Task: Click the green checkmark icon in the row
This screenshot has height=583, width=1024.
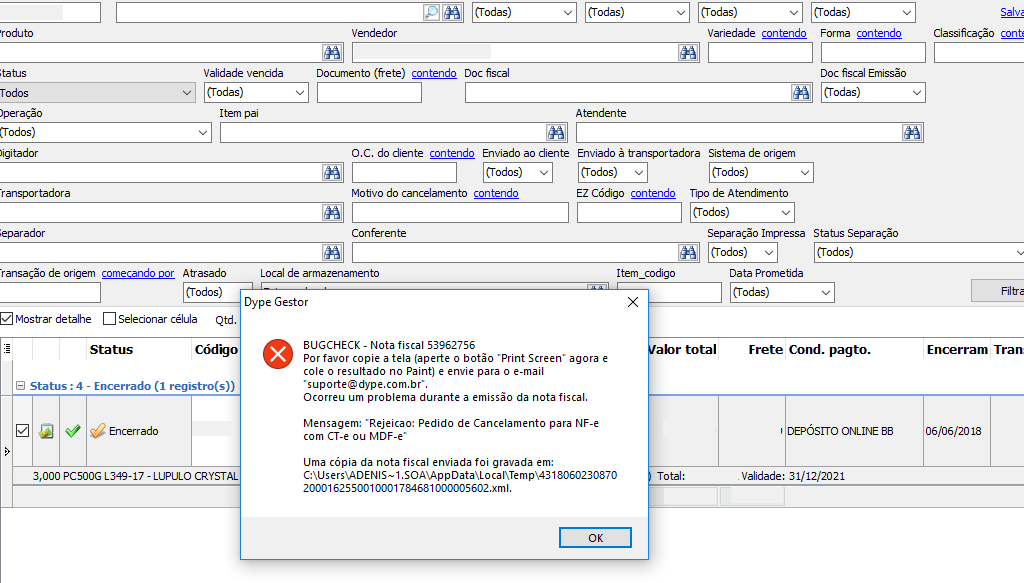Action: pyautogui.click(x=72, y=431)
